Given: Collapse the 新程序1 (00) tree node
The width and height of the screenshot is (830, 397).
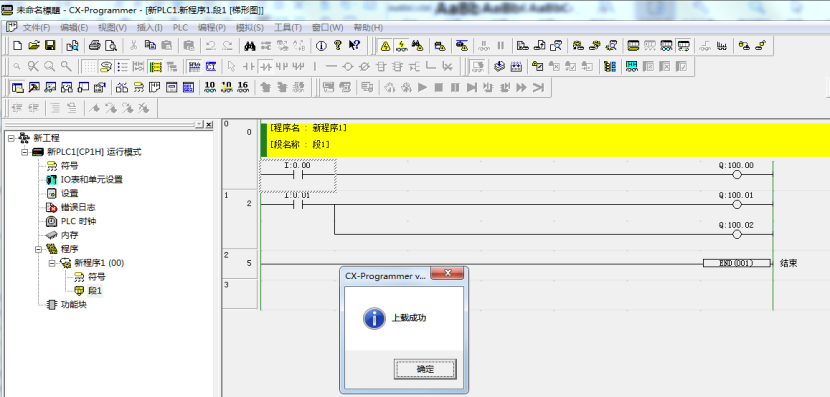Looking at the screenshot, I should tap(52, 263).
